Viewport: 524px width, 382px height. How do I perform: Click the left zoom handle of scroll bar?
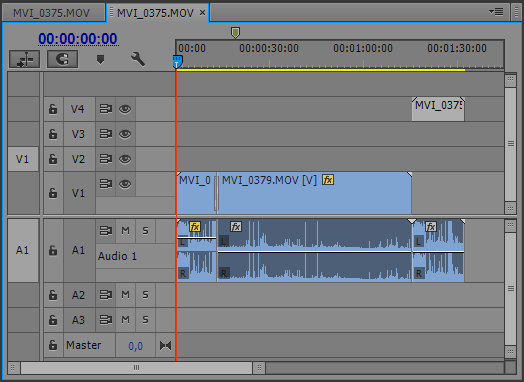coord(13,368)
